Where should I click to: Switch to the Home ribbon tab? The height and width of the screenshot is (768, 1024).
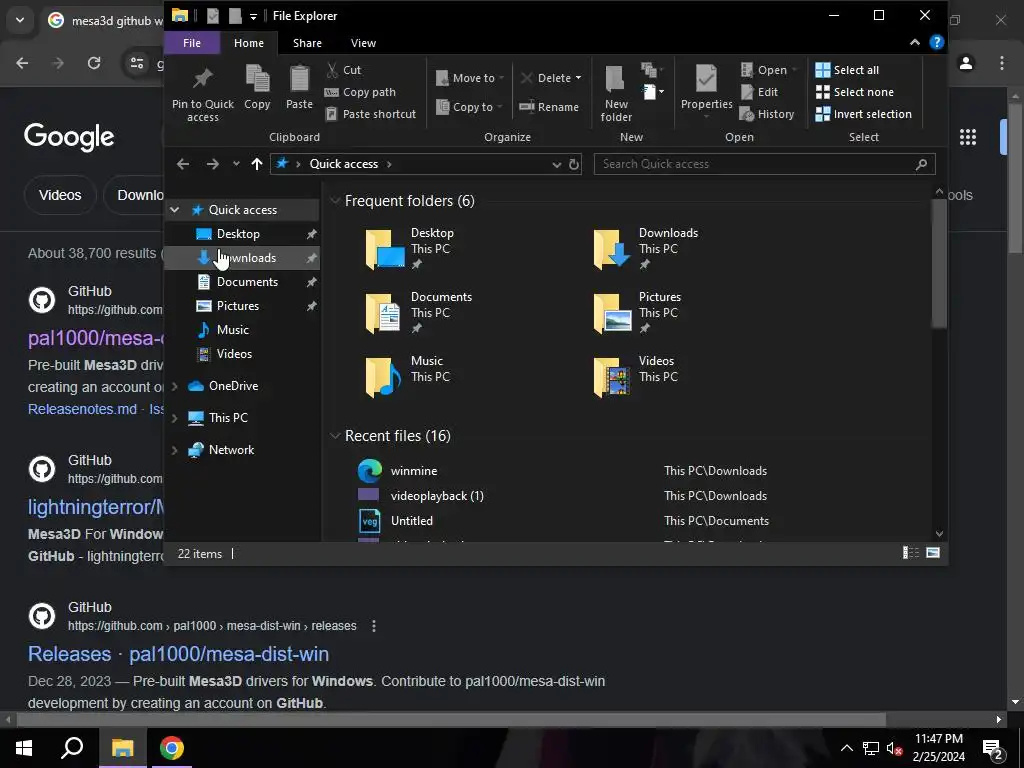click(249, 43)
